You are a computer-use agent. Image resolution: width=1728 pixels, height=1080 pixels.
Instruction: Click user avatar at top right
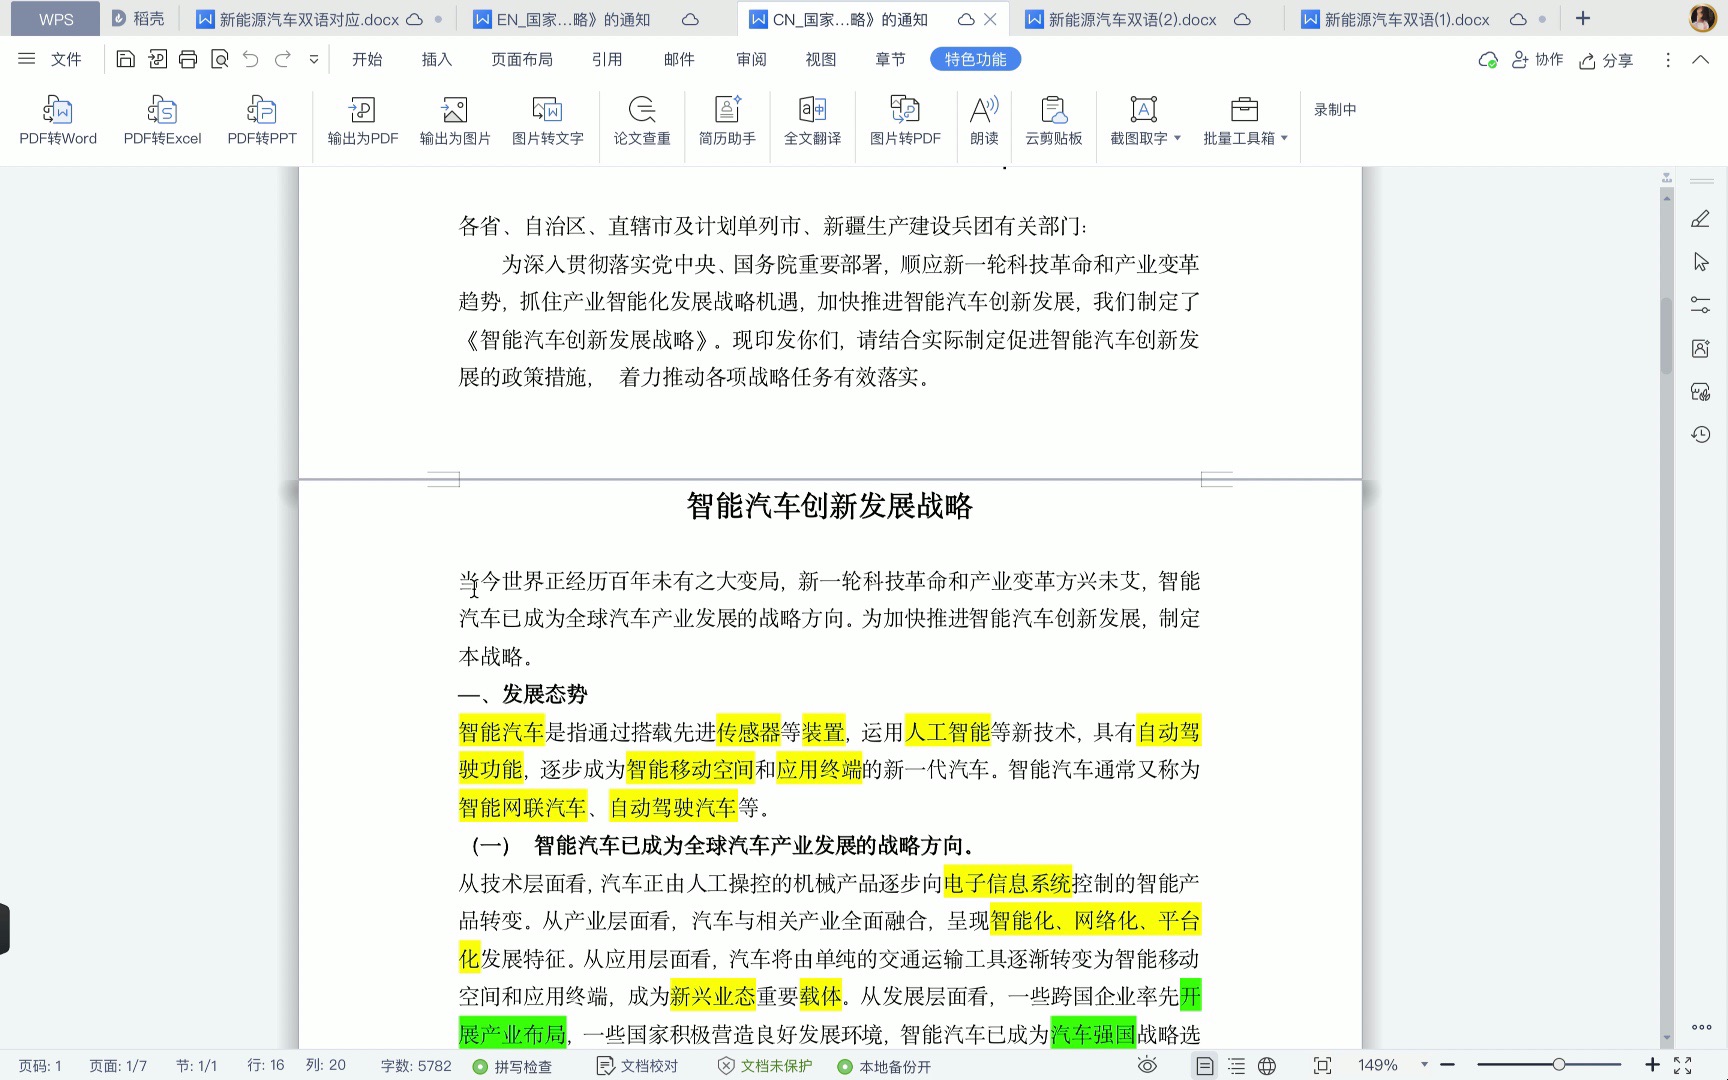[1702, 18]
